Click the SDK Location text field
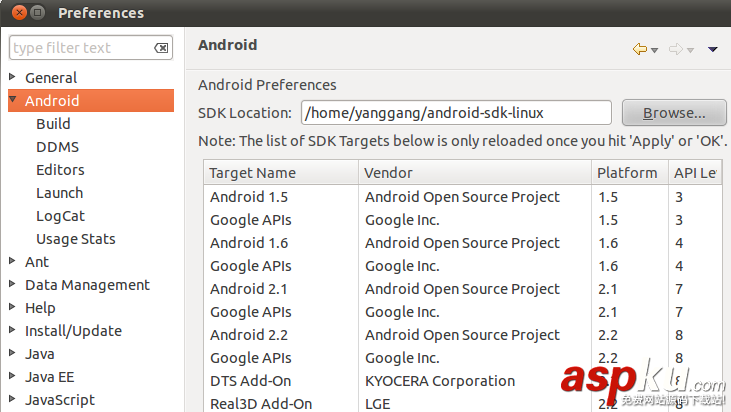The image size is (731, 412). point(455,113)
